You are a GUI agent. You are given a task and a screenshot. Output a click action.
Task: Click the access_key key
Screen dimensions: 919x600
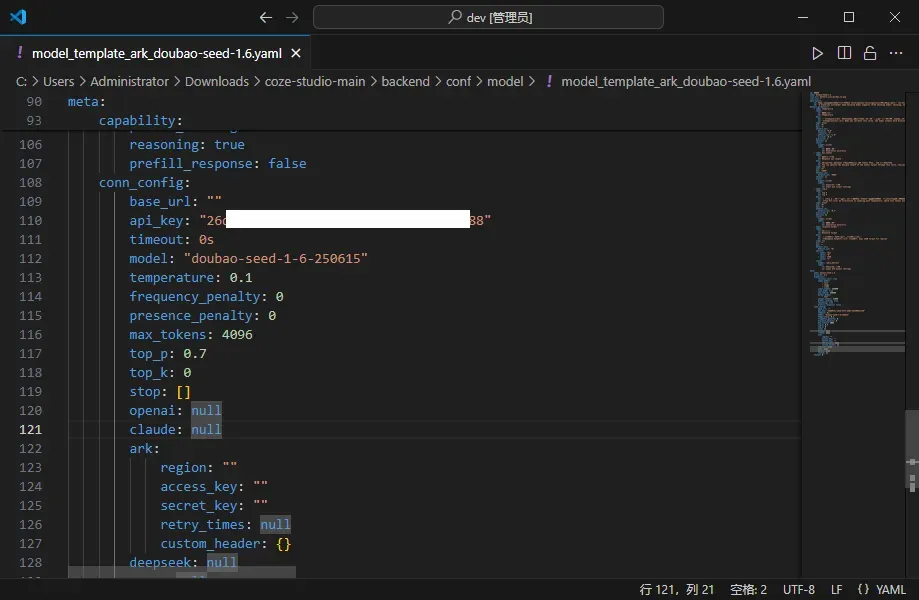[x=199, y=486]
